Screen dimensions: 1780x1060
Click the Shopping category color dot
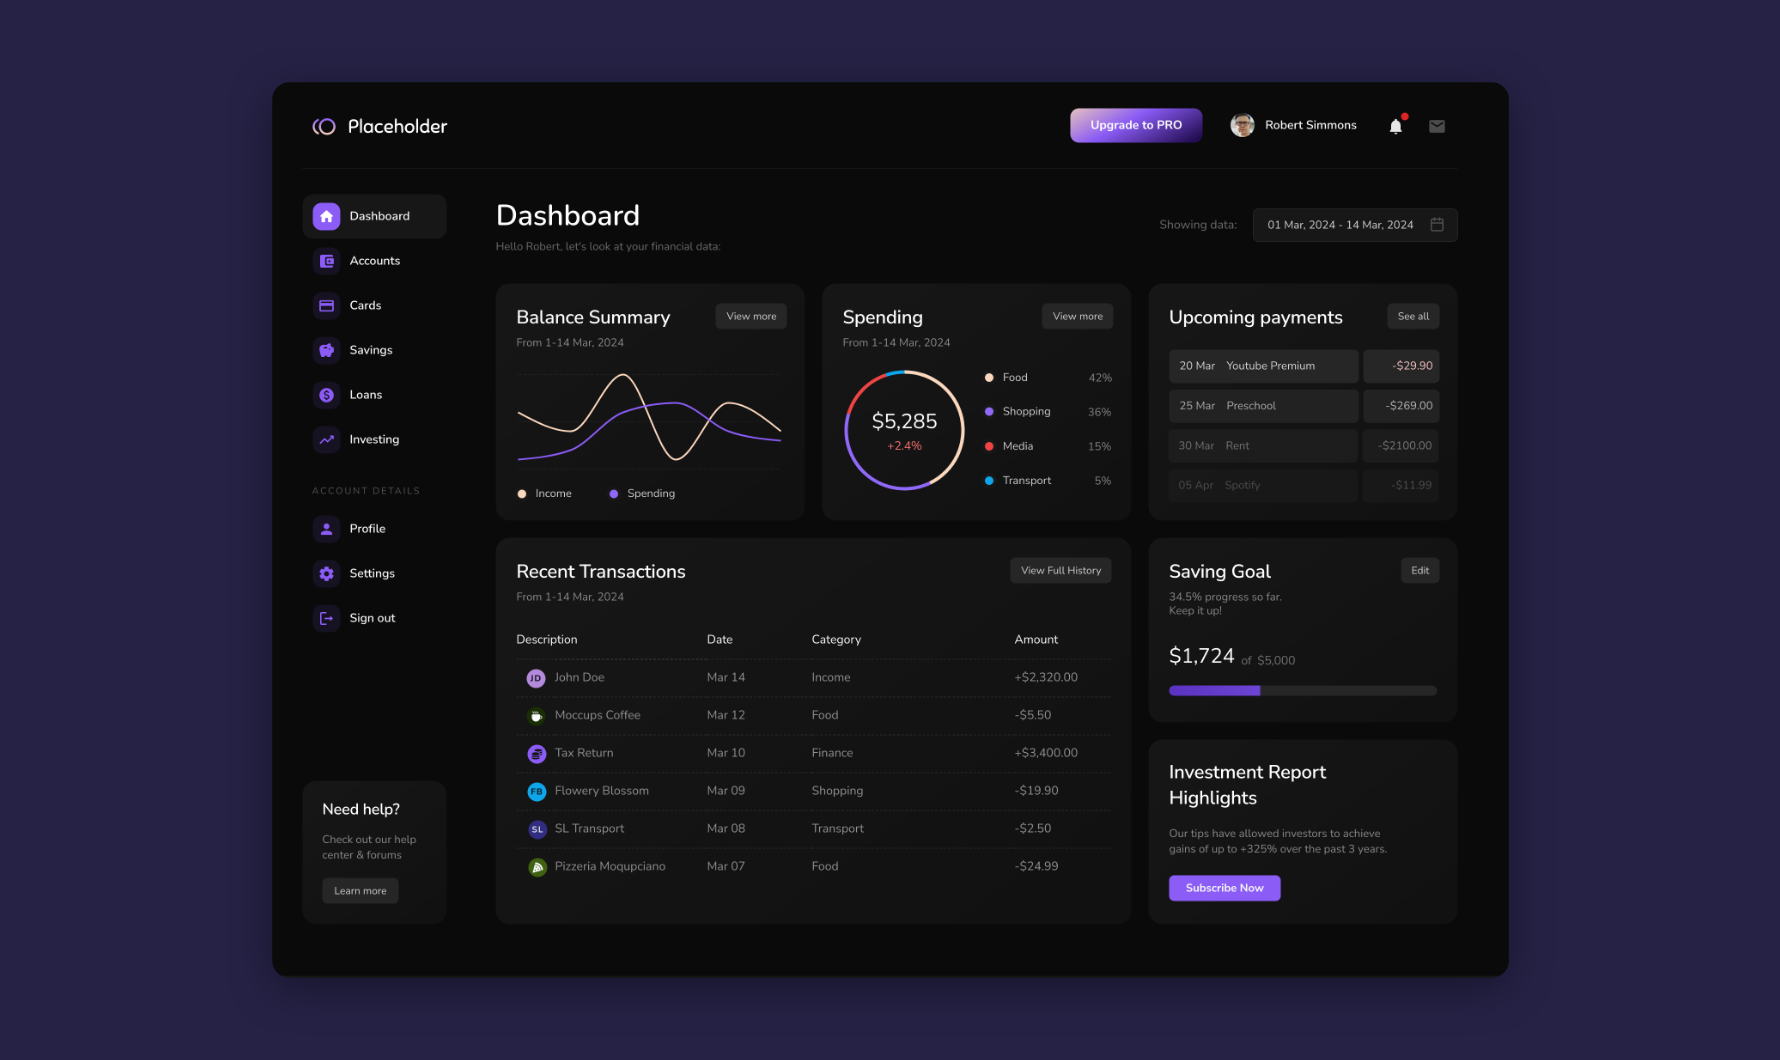pos(989,412)
